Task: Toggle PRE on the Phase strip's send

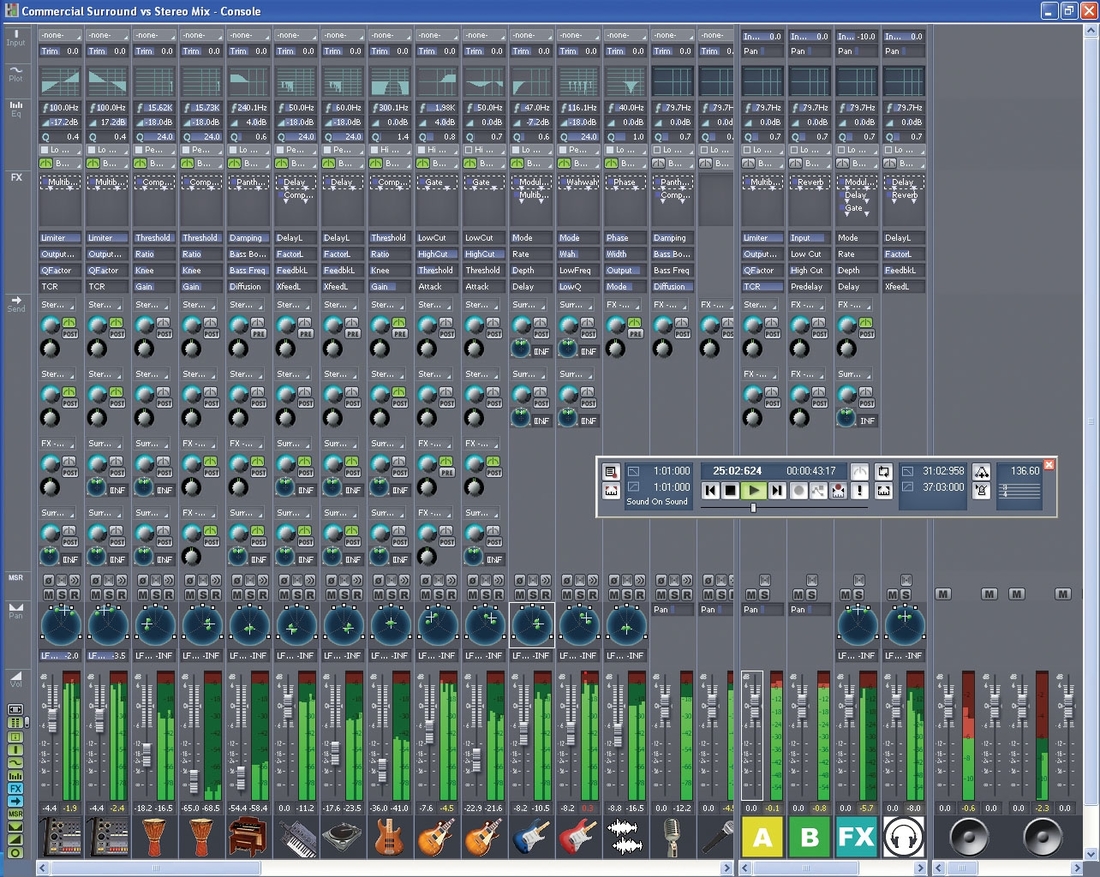Action: click(636, 334)
